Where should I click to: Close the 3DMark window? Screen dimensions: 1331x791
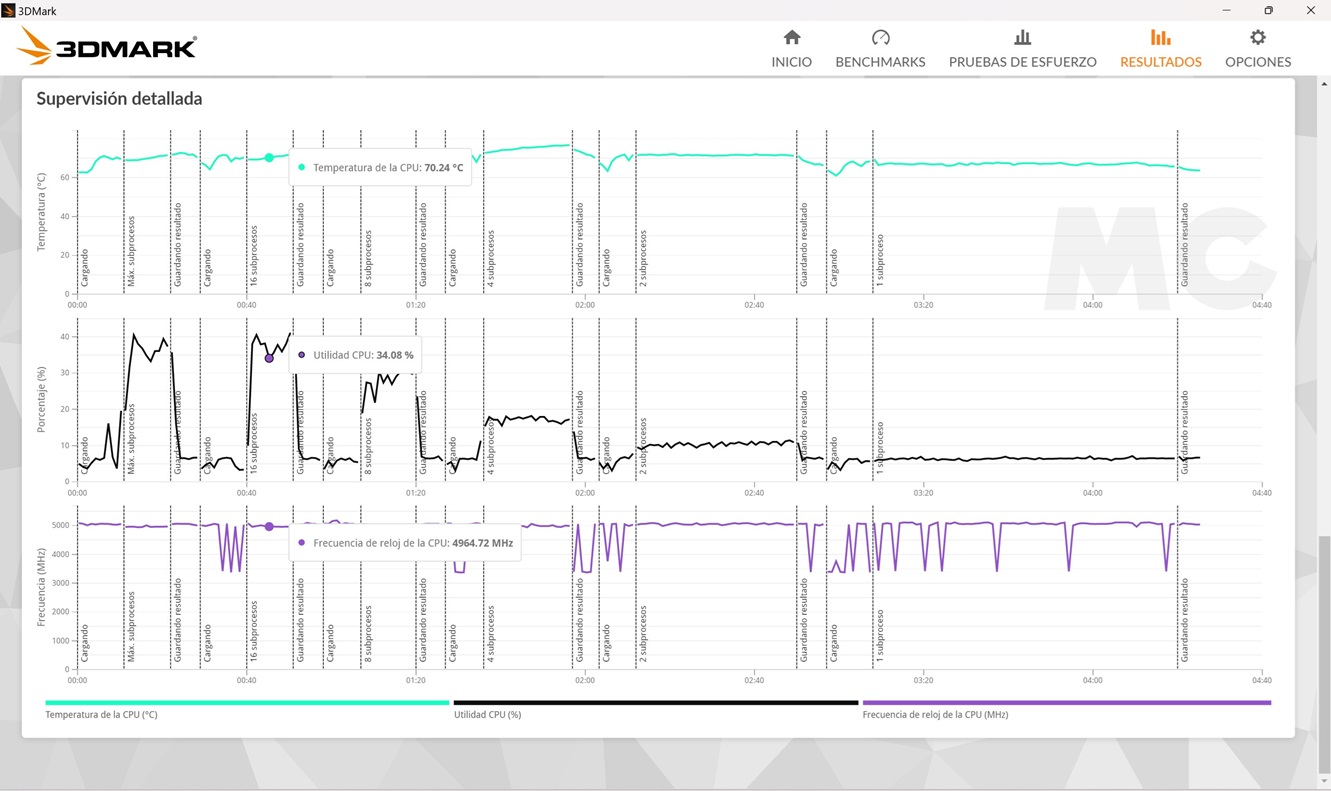(1310, 11)
